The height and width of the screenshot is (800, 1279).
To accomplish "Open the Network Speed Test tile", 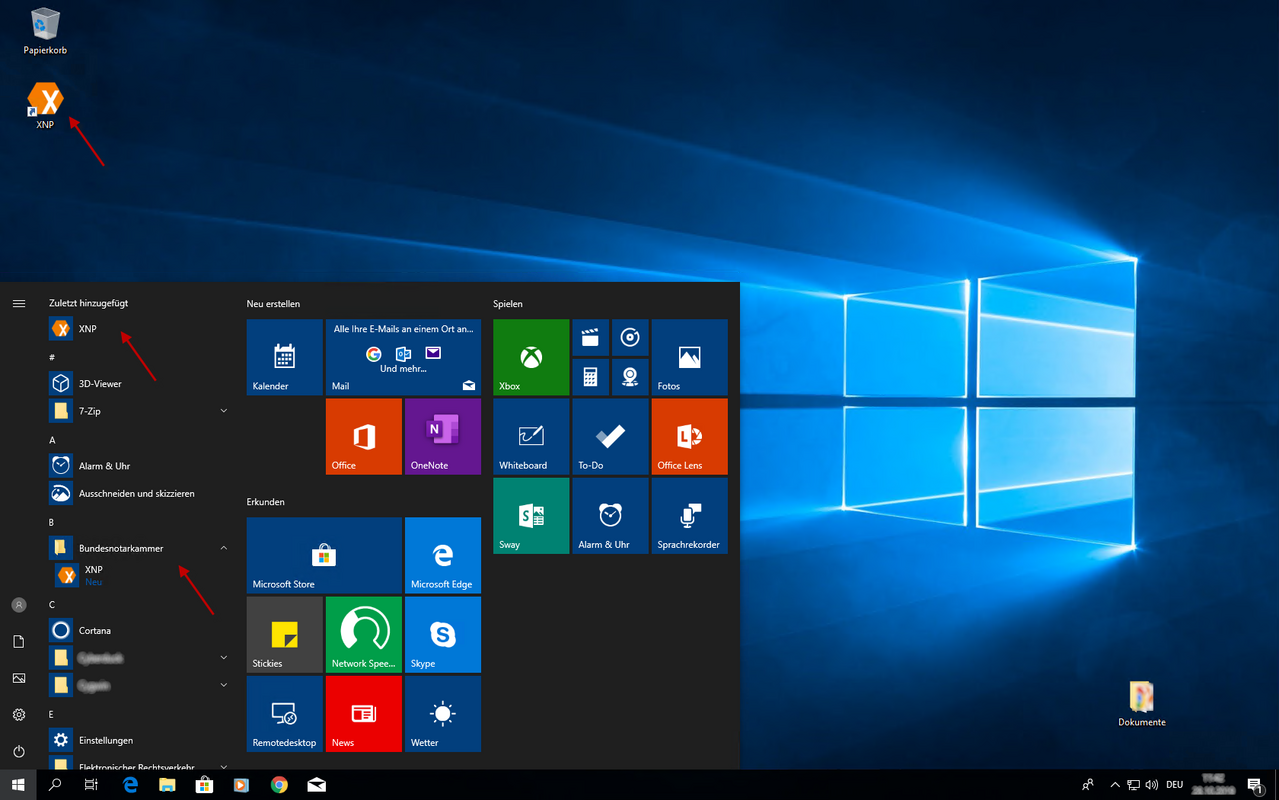I will (364, 634).
